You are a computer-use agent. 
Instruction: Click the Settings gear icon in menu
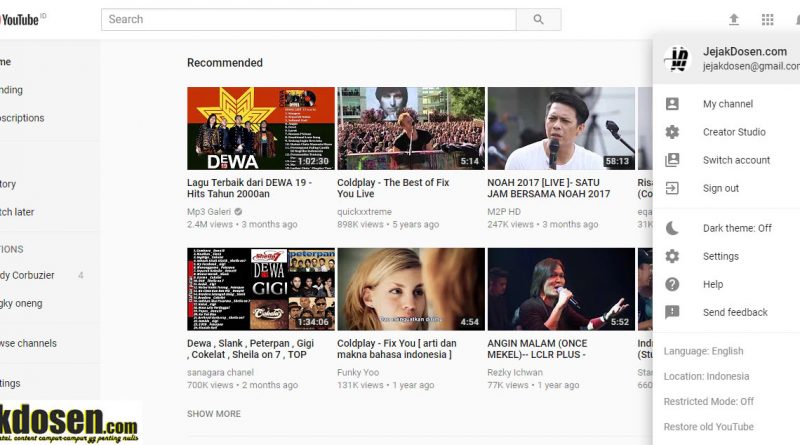pos(672,256)
